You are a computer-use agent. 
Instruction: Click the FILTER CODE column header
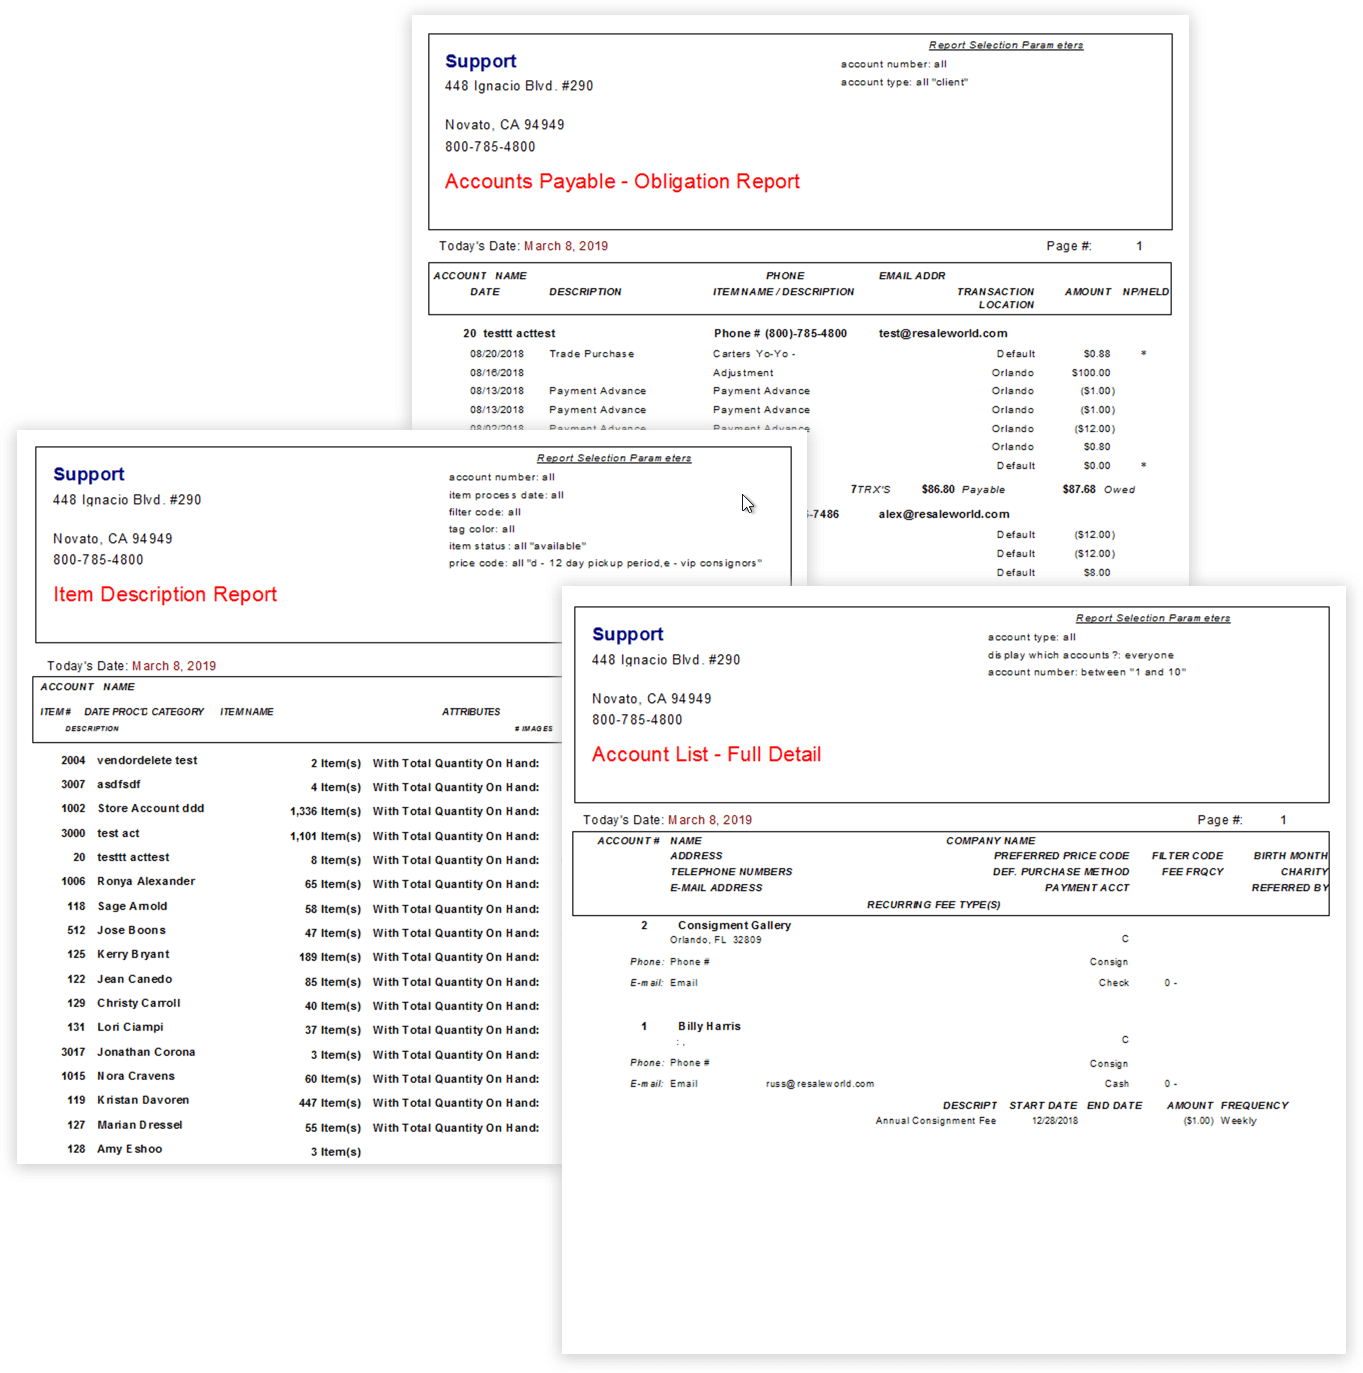[1188, 856]
